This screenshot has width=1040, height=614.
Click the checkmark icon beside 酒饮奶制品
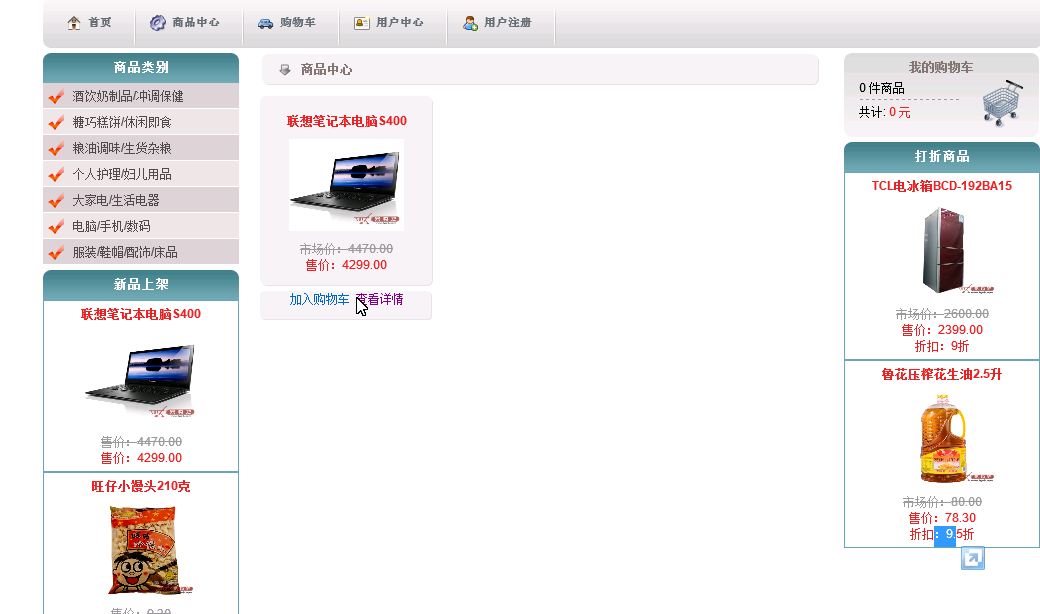pyautogui.click(x=56, y=97)
